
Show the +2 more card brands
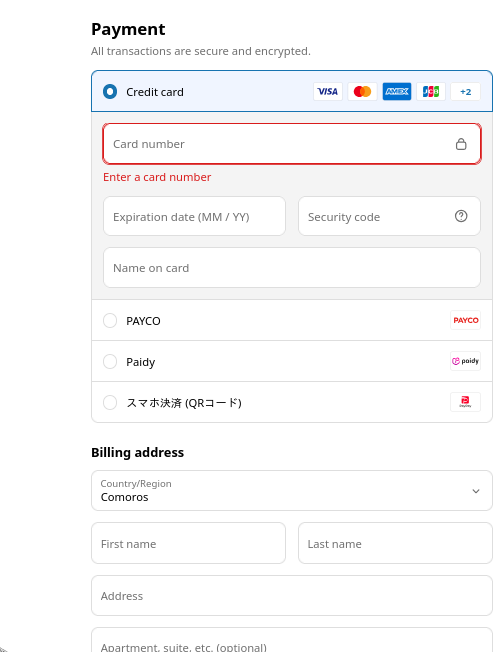pyautogui.click(x=465, y=91)
